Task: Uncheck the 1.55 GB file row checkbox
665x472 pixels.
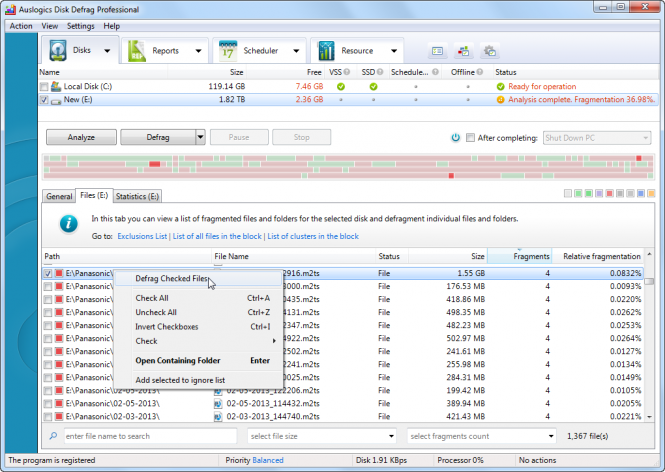Action: 48,274
